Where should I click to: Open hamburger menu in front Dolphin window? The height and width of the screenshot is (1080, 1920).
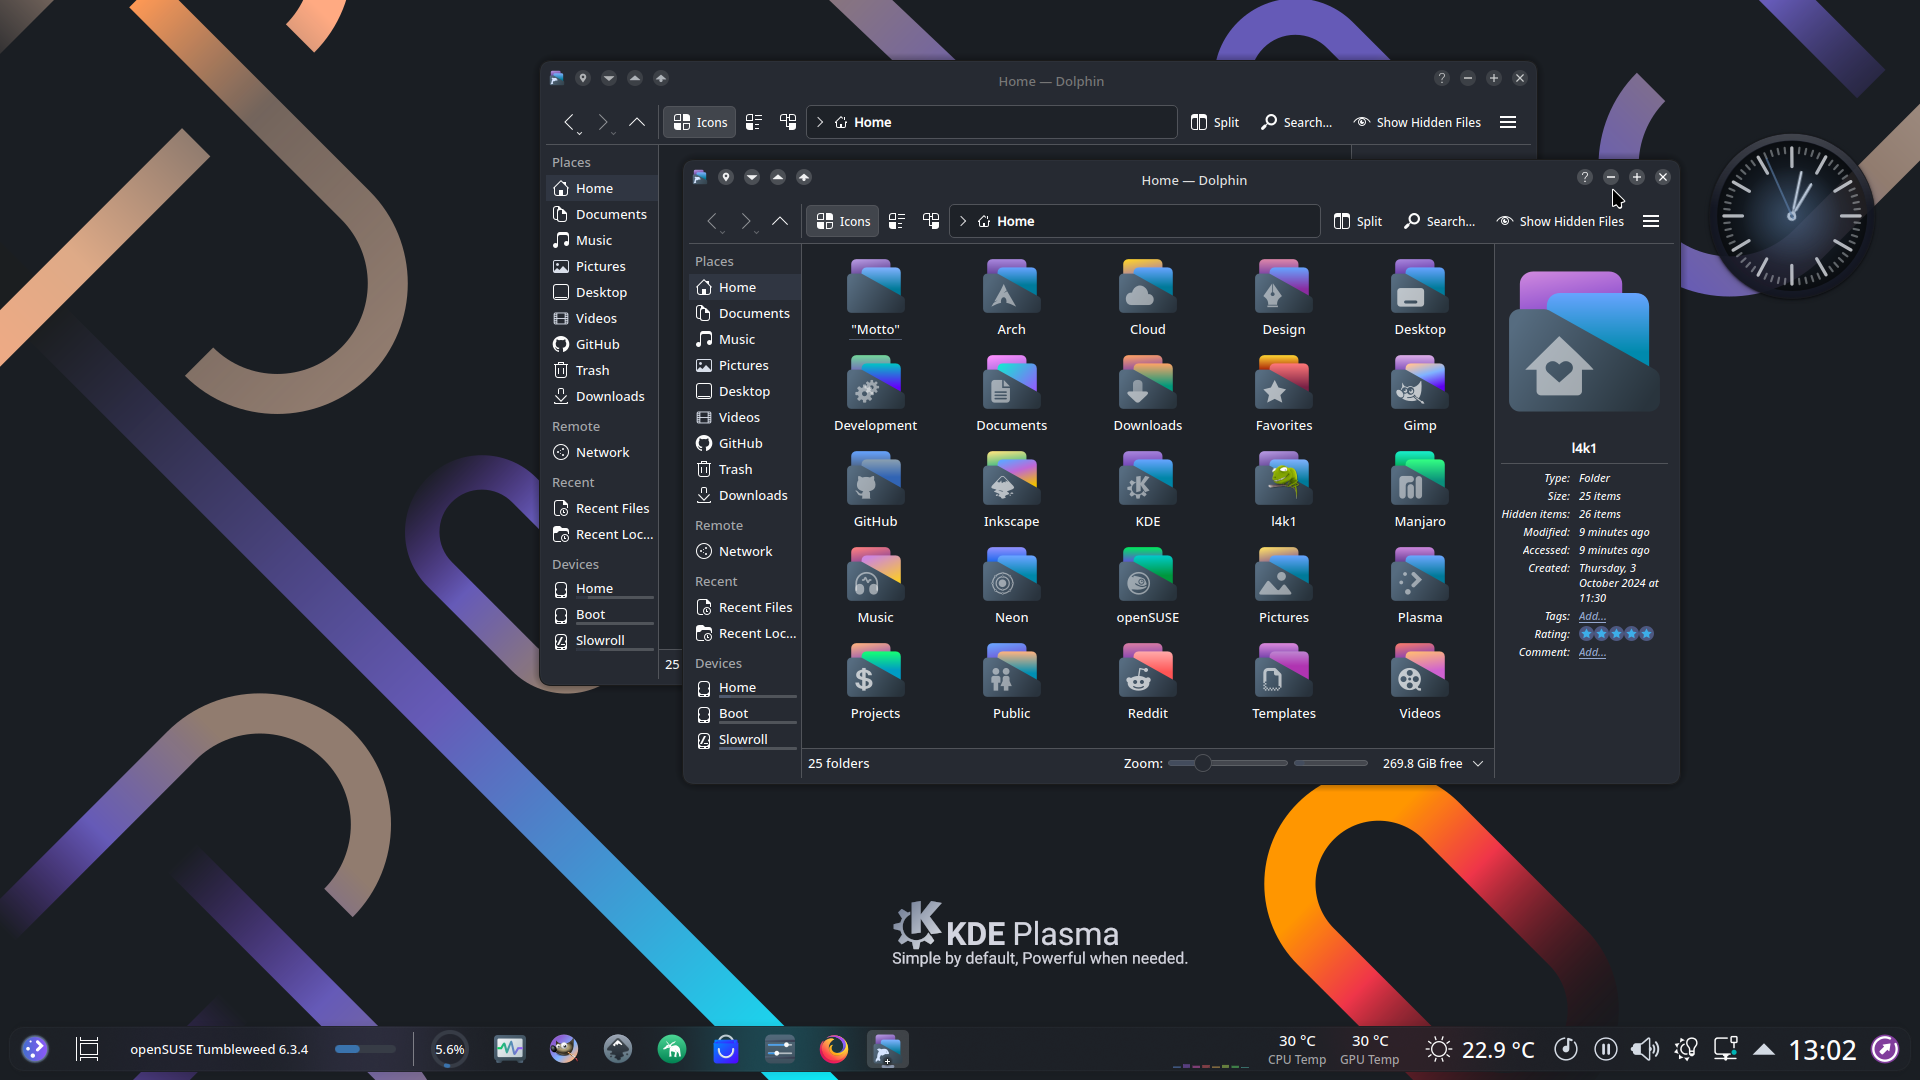pos(1651,221)
